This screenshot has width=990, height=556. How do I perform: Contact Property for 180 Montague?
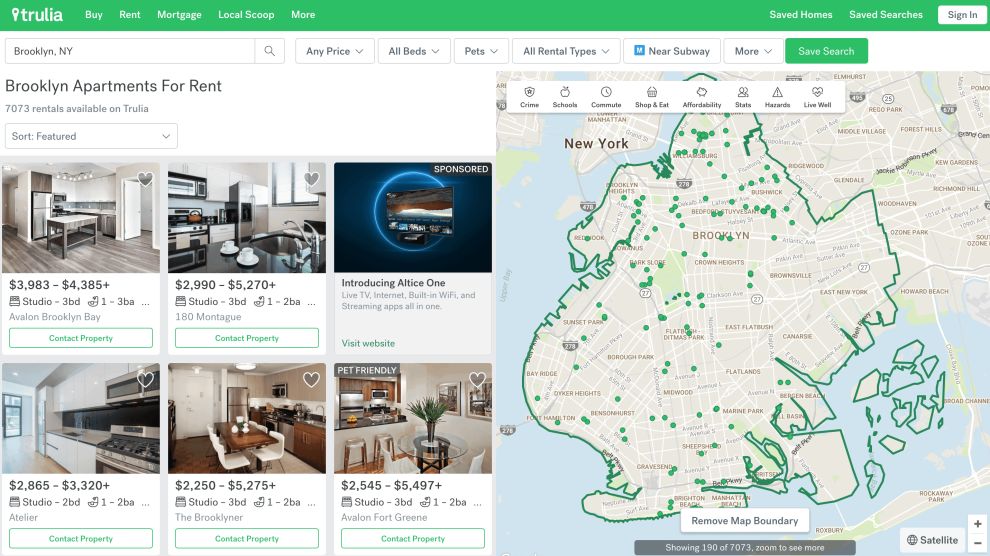[x=247, y=338]
